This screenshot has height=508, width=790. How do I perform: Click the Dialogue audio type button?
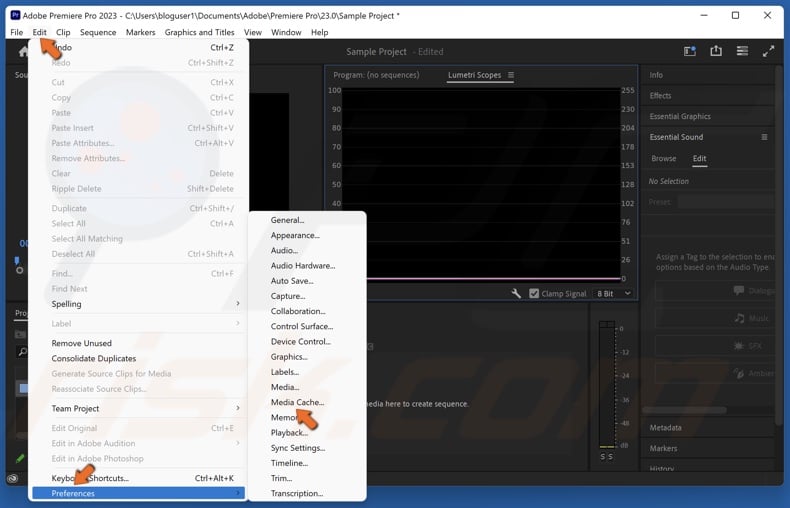pyautogui.click(x=714, y=291)
